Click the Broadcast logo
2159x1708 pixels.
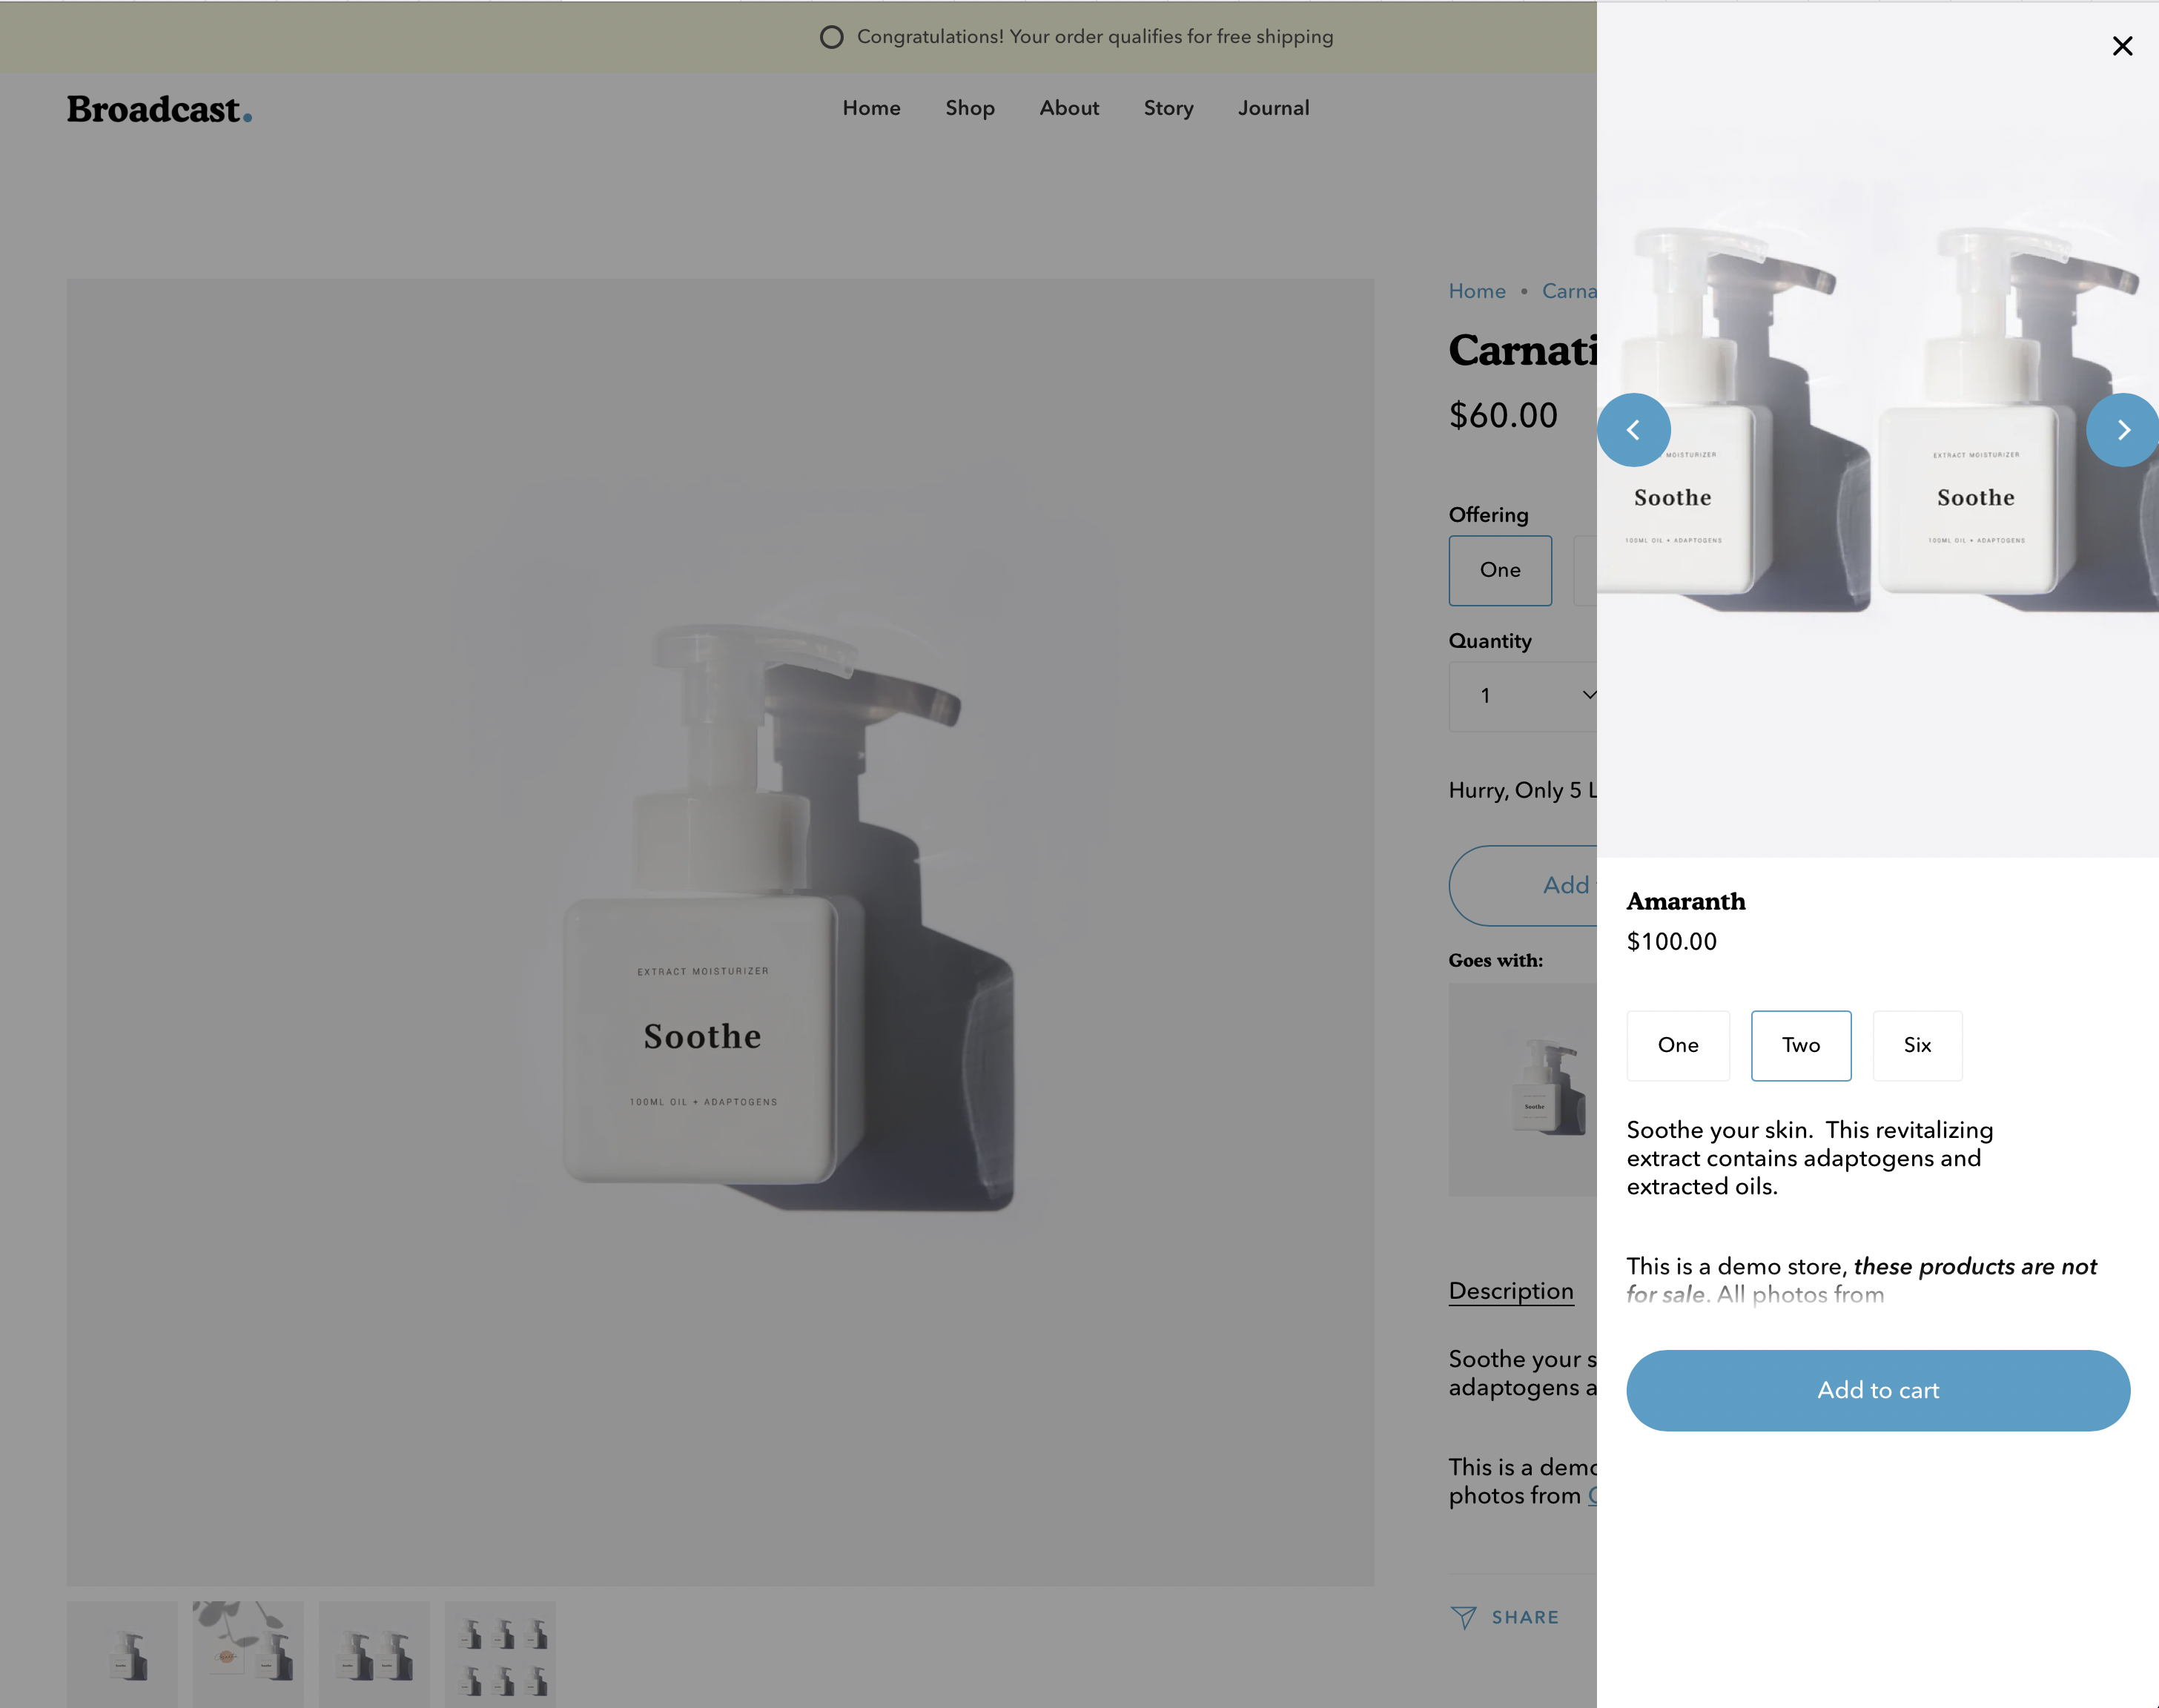pyautogui.click(x=159, y=109)
